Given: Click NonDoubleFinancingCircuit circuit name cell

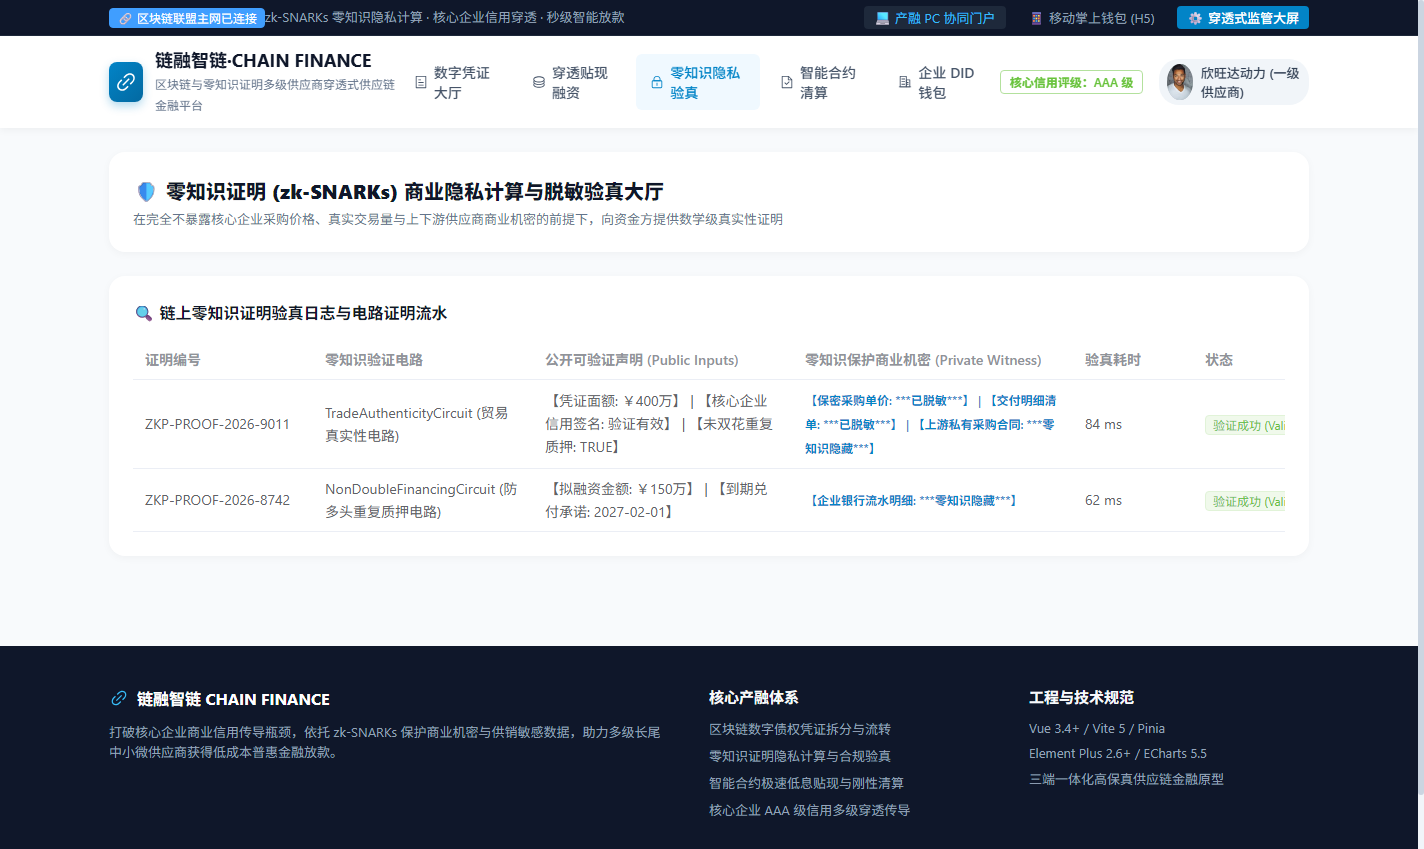Looking at the screenshot, I should click(x=423, y=500).
